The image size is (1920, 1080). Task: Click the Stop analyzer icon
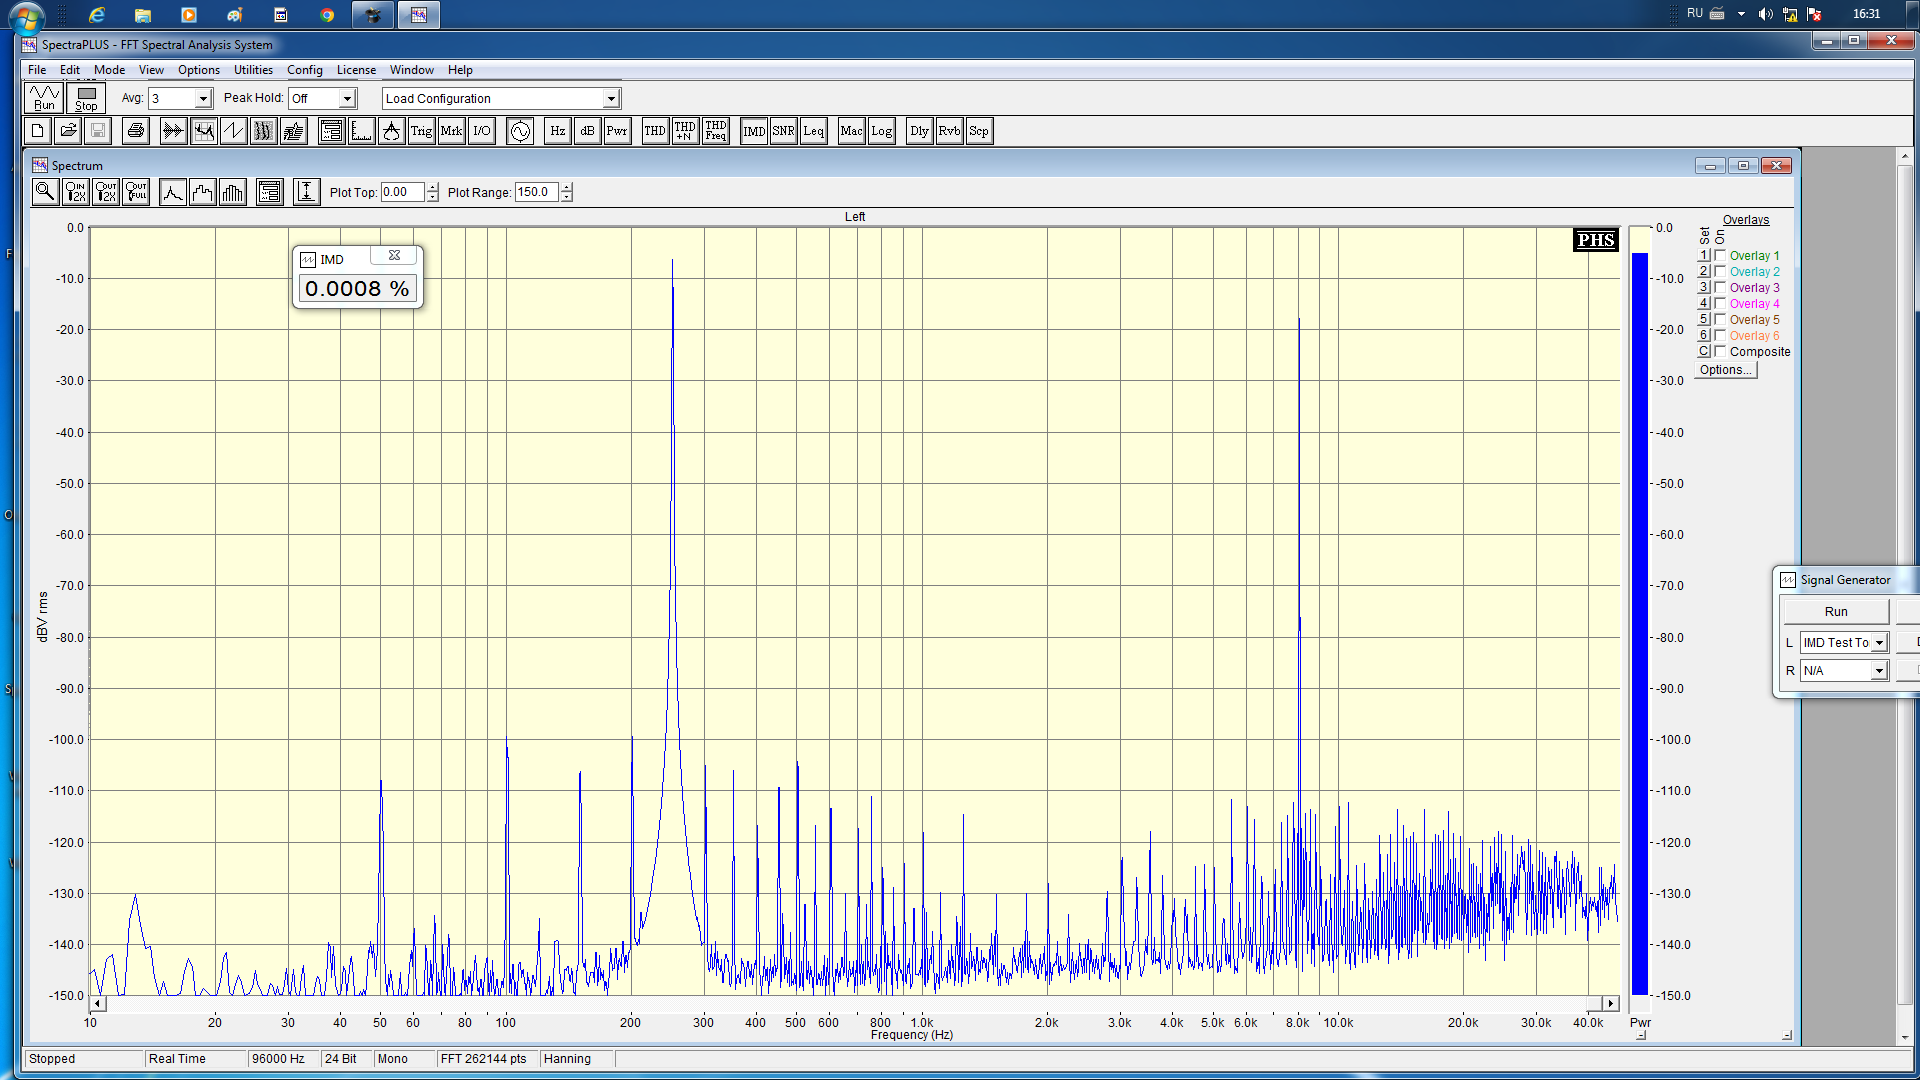click(87, 98)
